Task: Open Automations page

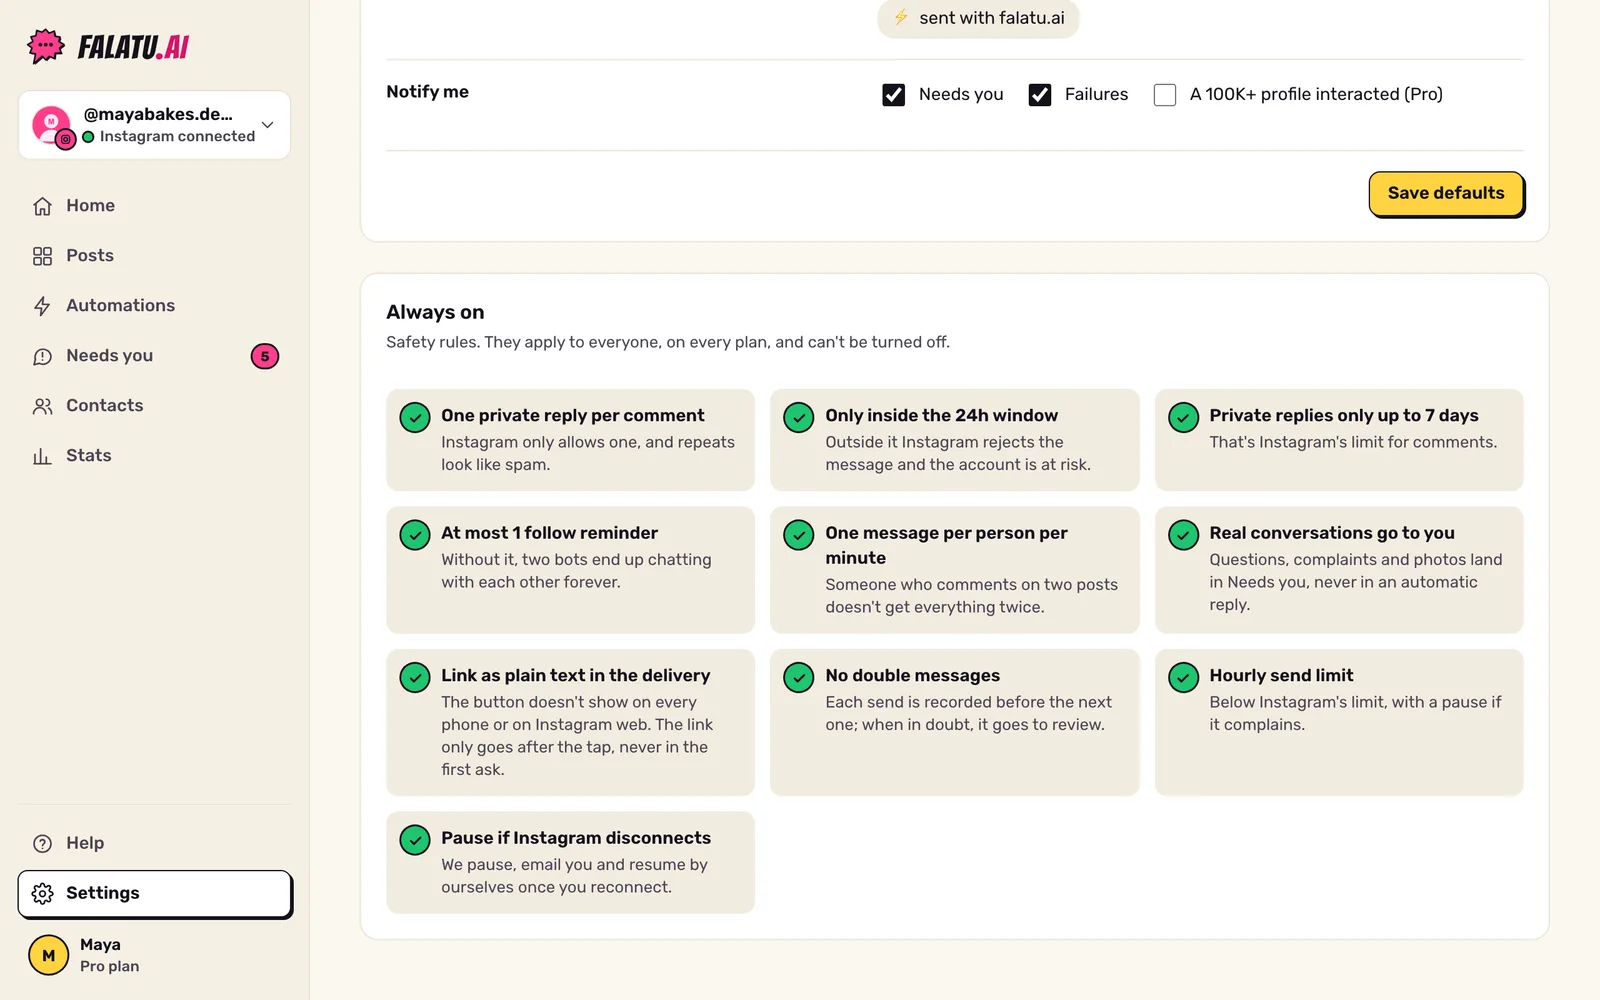Action: 155,306
